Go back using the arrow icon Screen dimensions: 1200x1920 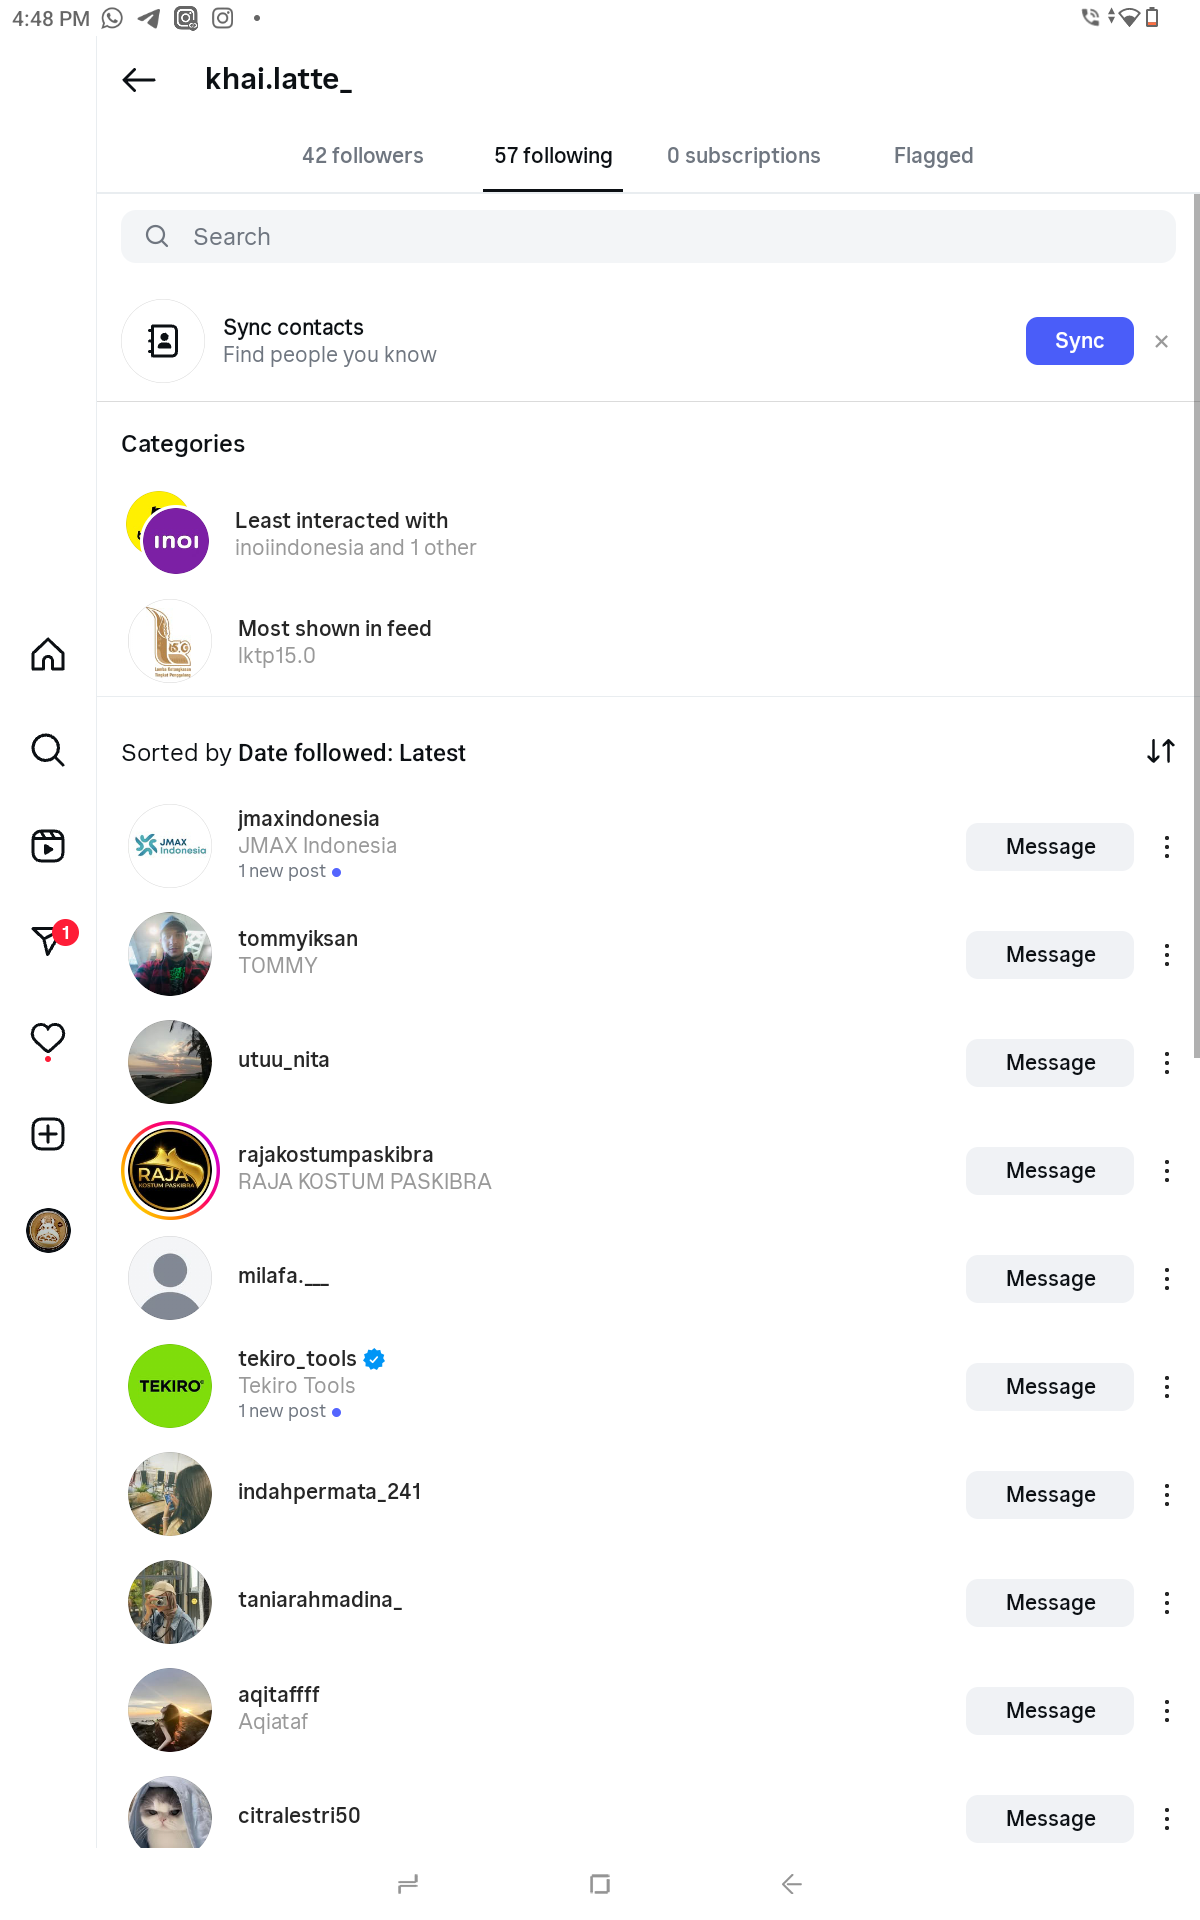coord(139,80)
